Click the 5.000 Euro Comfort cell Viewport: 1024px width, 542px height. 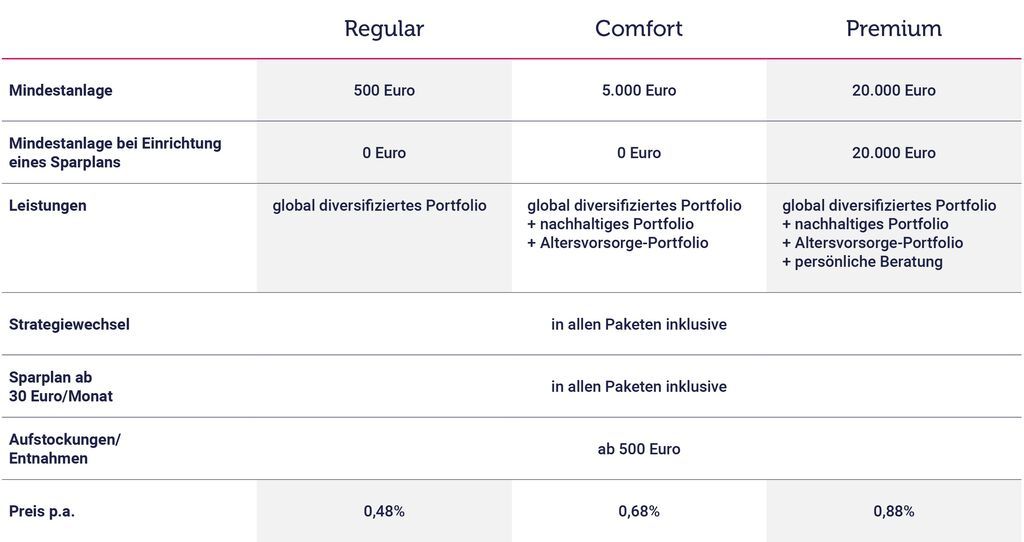[639, 90]
